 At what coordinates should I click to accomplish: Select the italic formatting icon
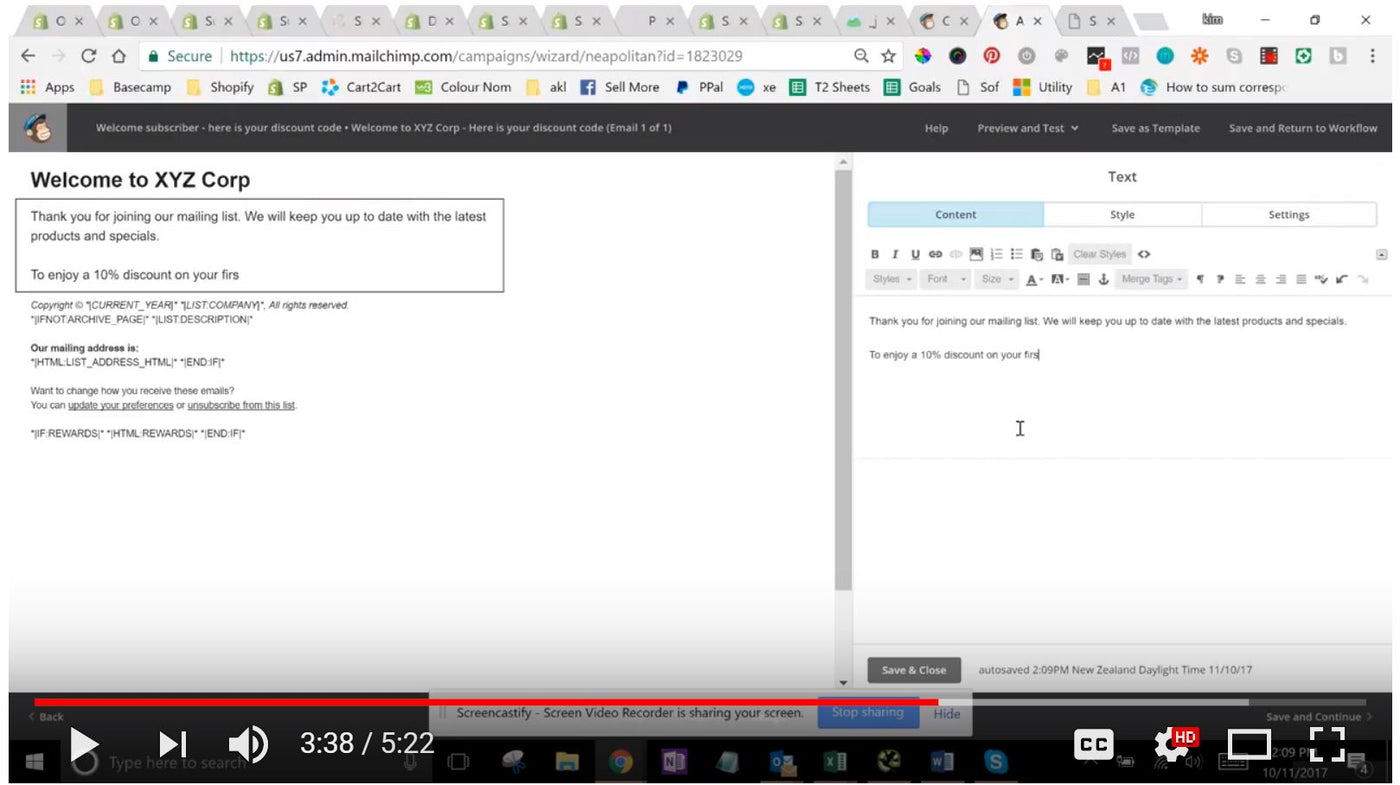895,254
